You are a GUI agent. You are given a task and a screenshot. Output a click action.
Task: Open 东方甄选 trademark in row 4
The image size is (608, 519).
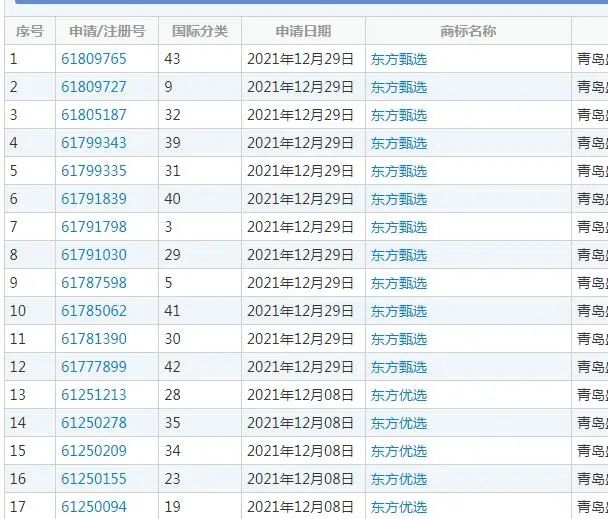399,143
